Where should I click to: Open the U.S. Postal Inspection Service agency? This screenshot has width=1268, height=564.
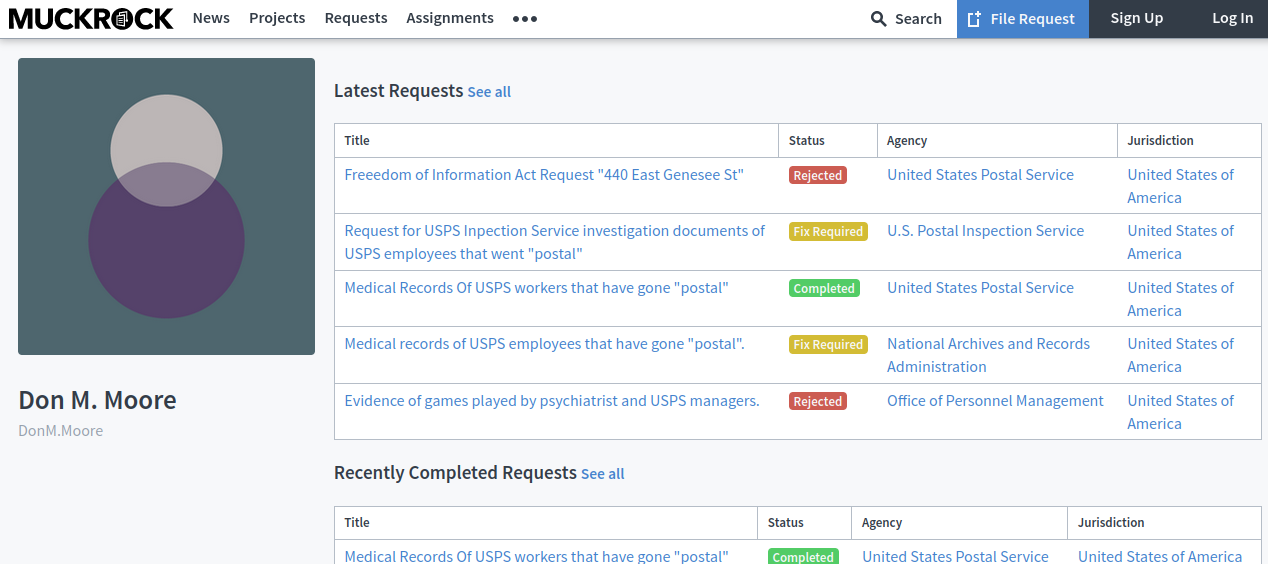coord(985,231)
